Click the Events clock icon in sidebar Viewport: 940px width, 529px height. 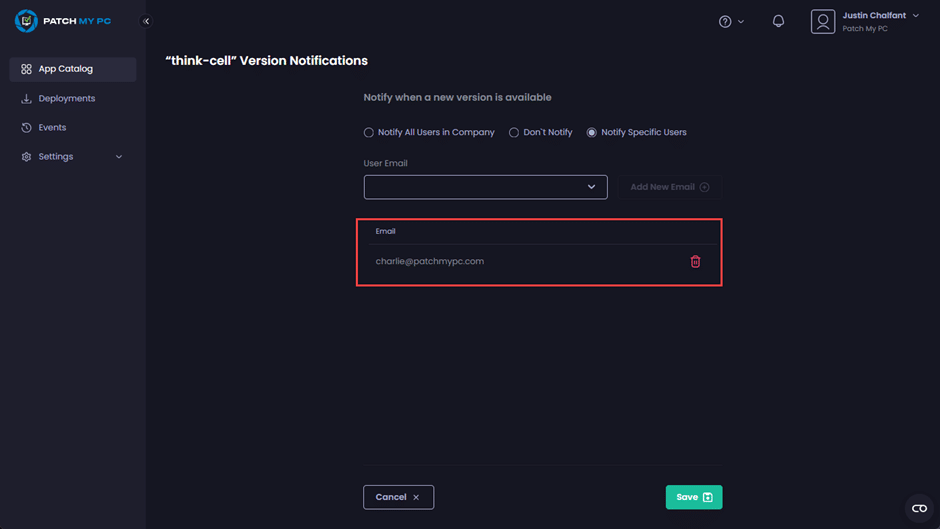27,128
